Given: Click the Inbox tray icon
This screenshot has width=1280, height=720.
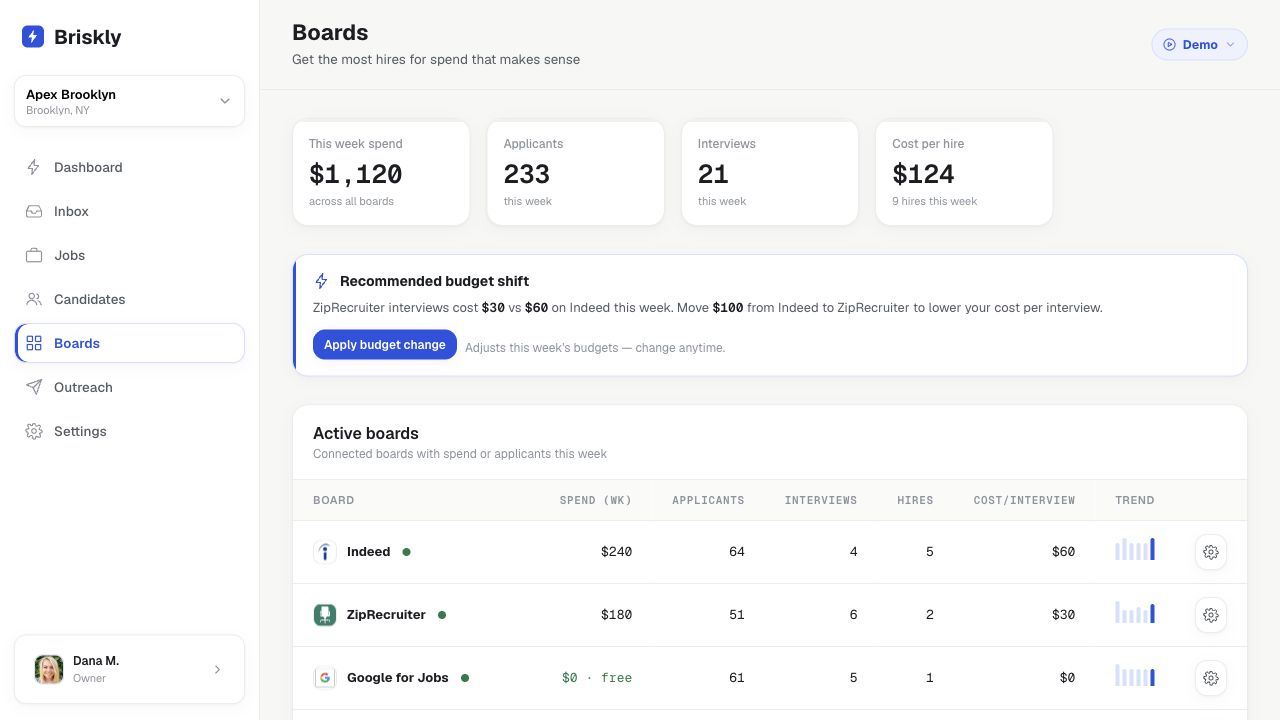Looking at the screenshot, I should (34, 211).
